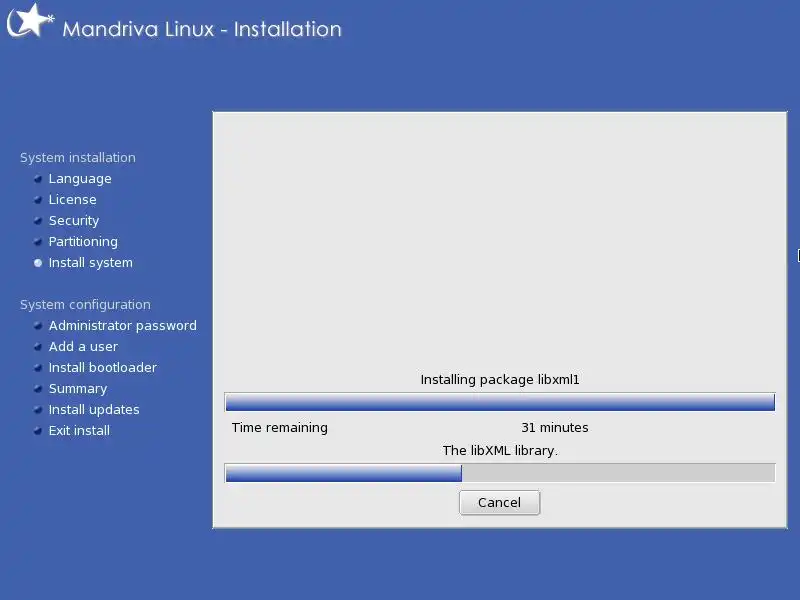
Task: Click the 'Time remaining' label
Action: (280, 428)
